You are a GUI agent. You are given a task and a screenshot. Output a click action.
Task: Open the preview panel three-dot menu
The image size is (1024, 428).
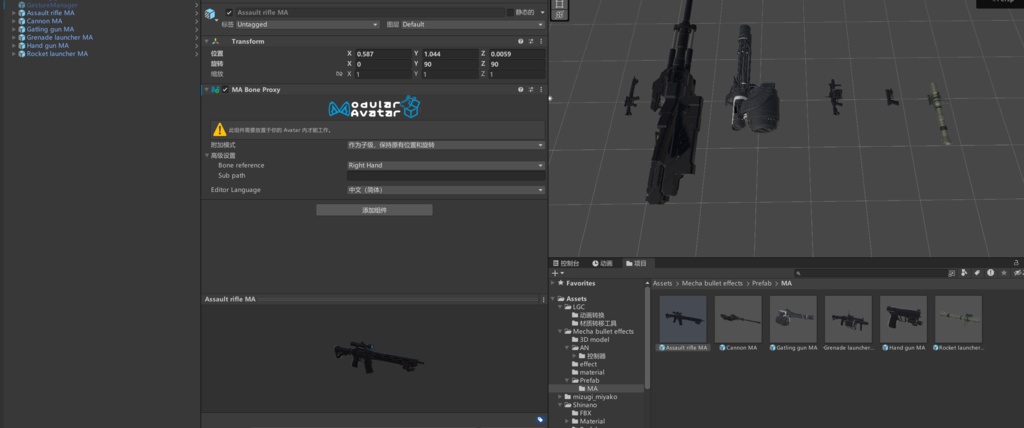(543, 300)
